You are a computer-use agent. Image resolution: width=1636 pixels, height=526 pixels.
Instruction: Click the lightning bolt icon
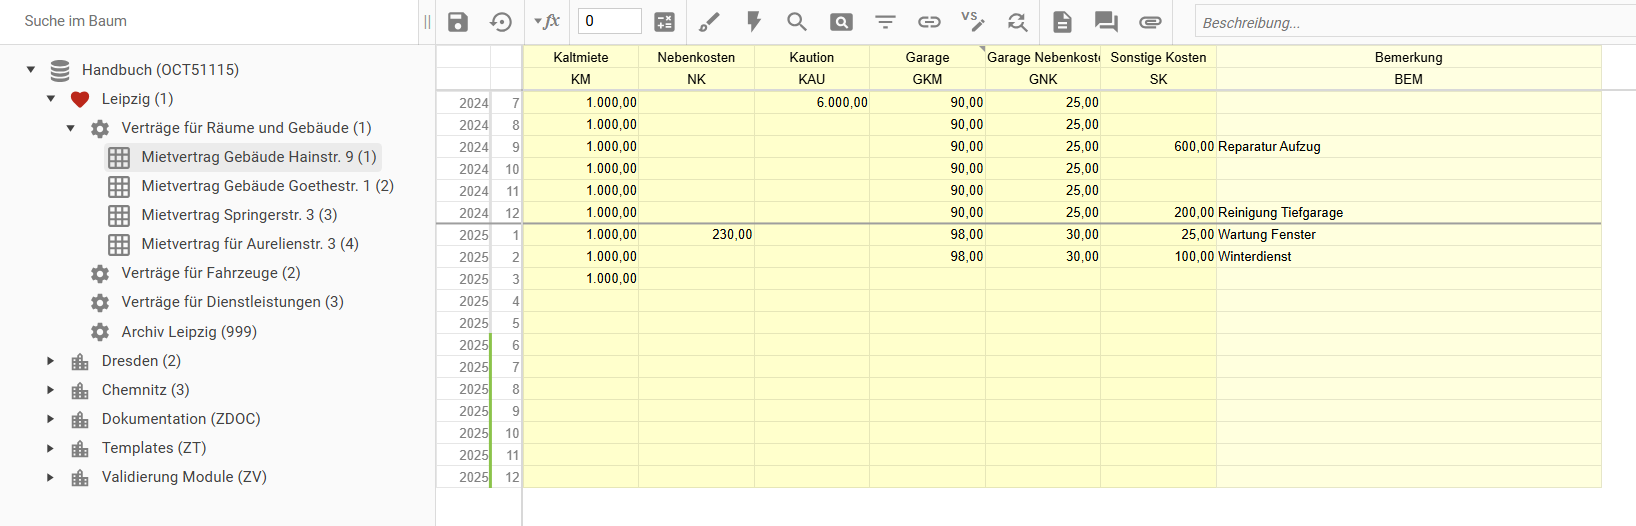pyautogui.click(x=754, y=22)
